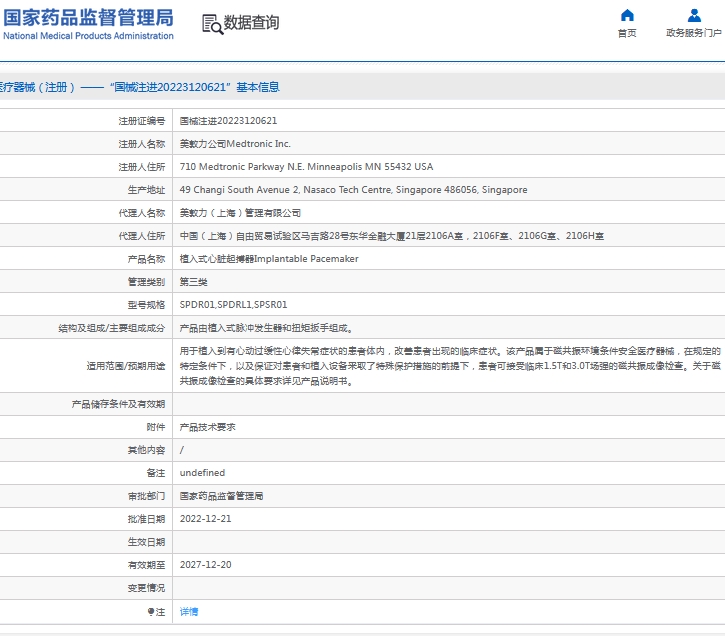Click the expiry date 2027-12-20

click(205, 565)
